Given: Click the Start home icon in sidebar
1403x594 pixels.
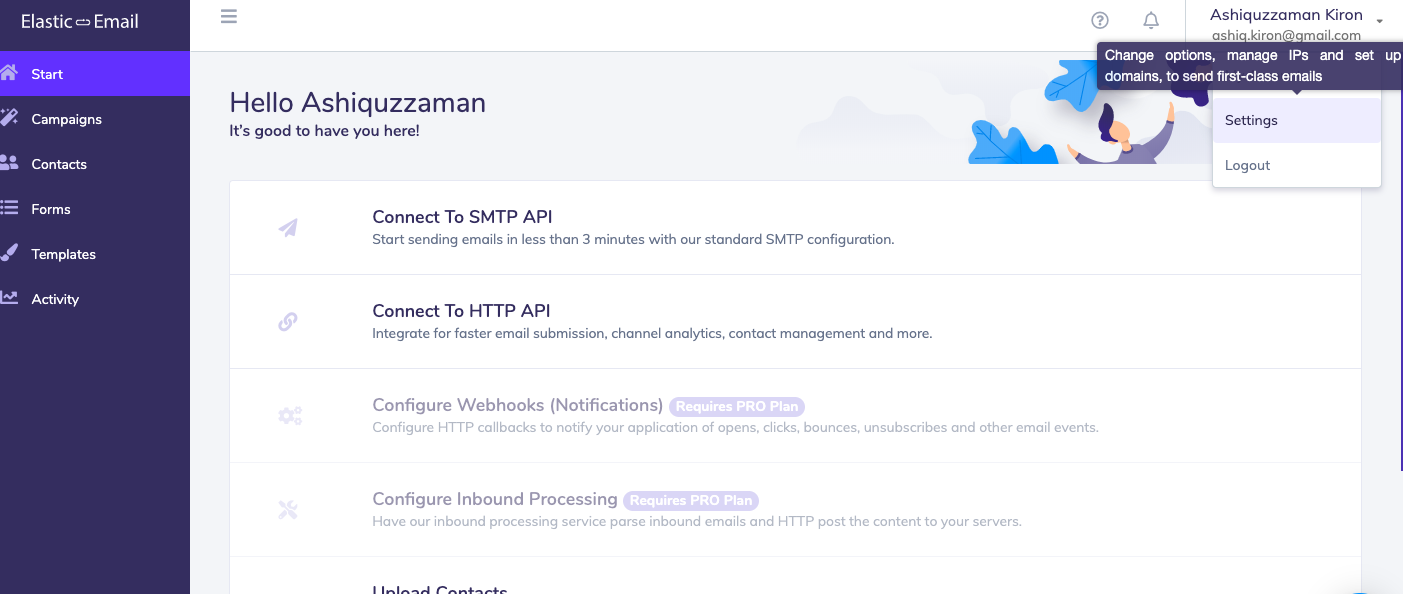Looking at the screenshot, I should coord(9,73).
